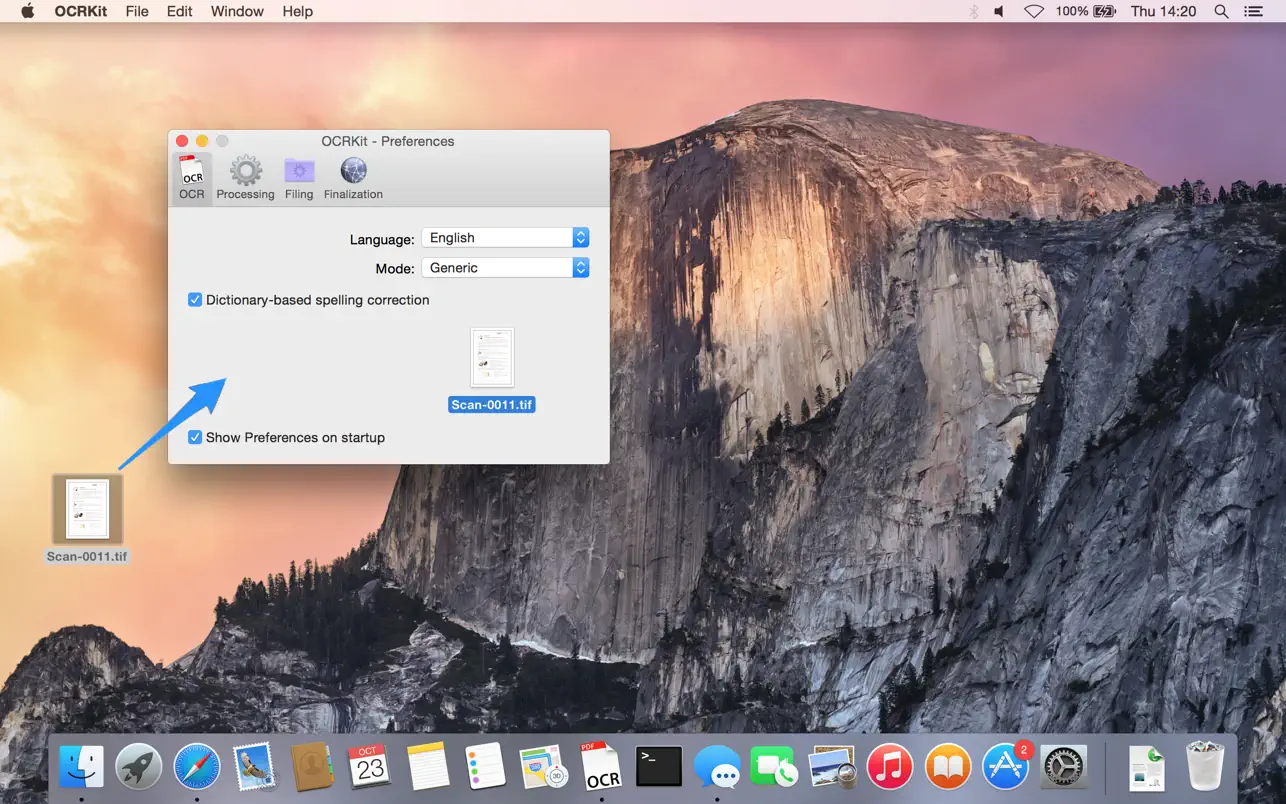Open the Language dropdown set to English

coord(505,238)
